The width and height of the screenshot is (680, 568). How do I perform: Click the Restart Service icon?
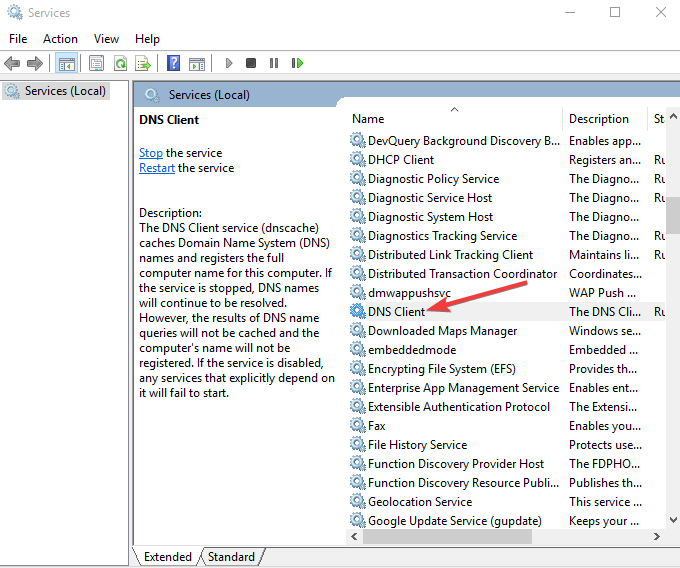(x=297, y=63)
